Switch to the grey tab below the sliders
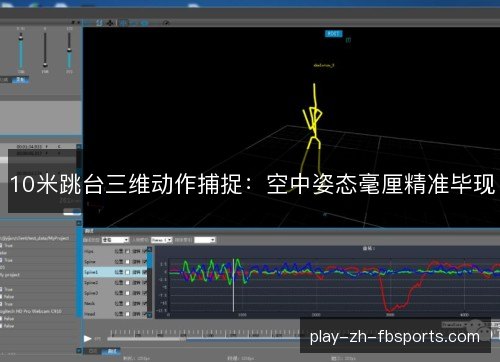This screenshot has width=500, height=362. pos(5,80)
